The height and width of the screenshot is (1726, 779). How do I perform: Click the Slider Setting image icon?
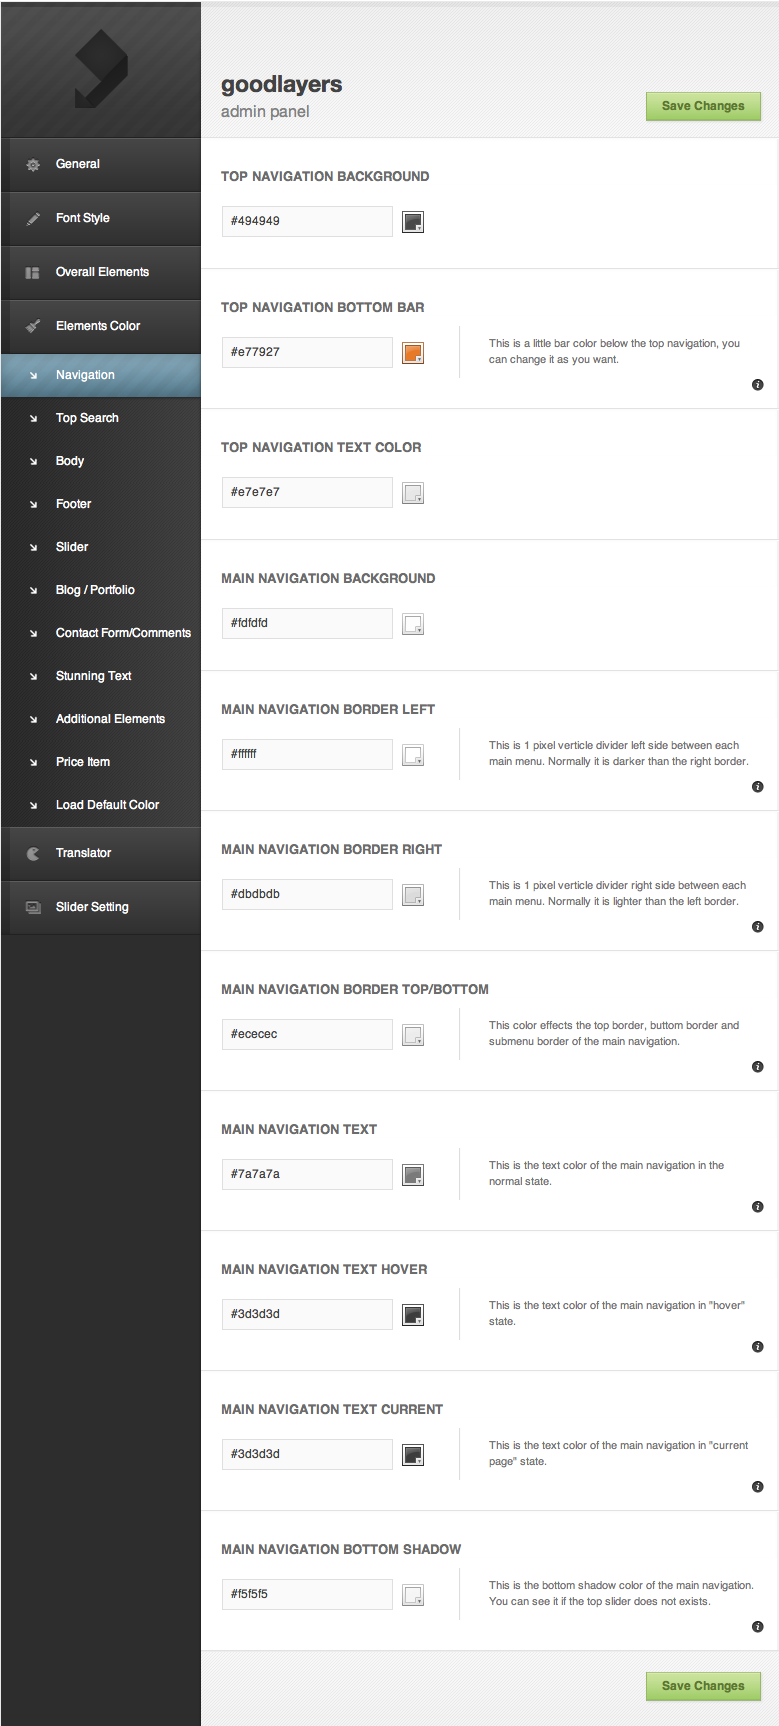[x=33, y=907]
